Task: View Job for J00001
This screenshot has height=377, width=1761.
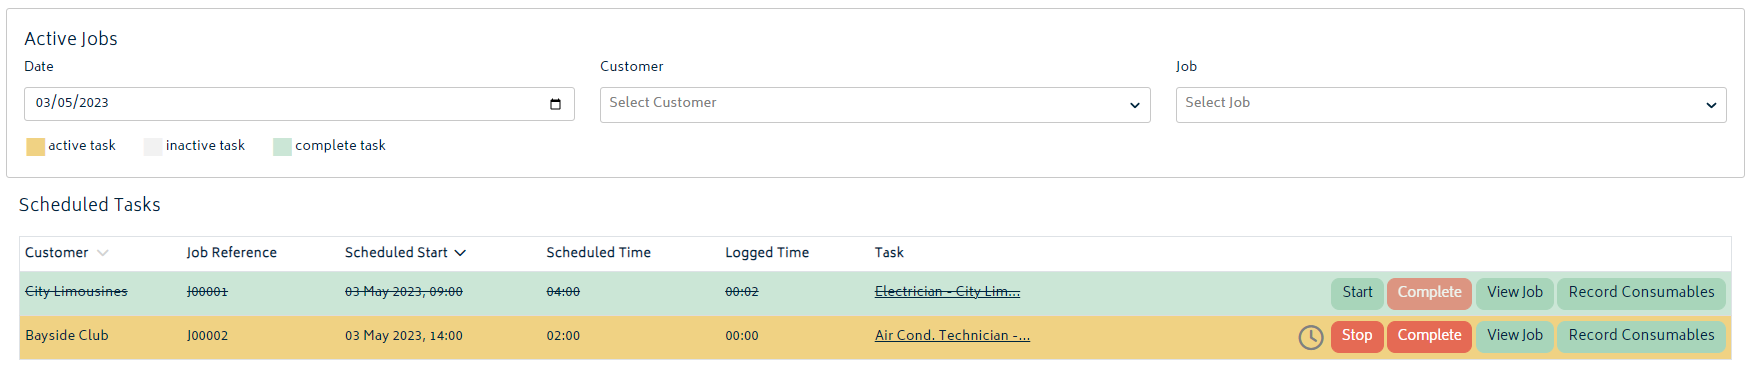Action: [1515, 293]
